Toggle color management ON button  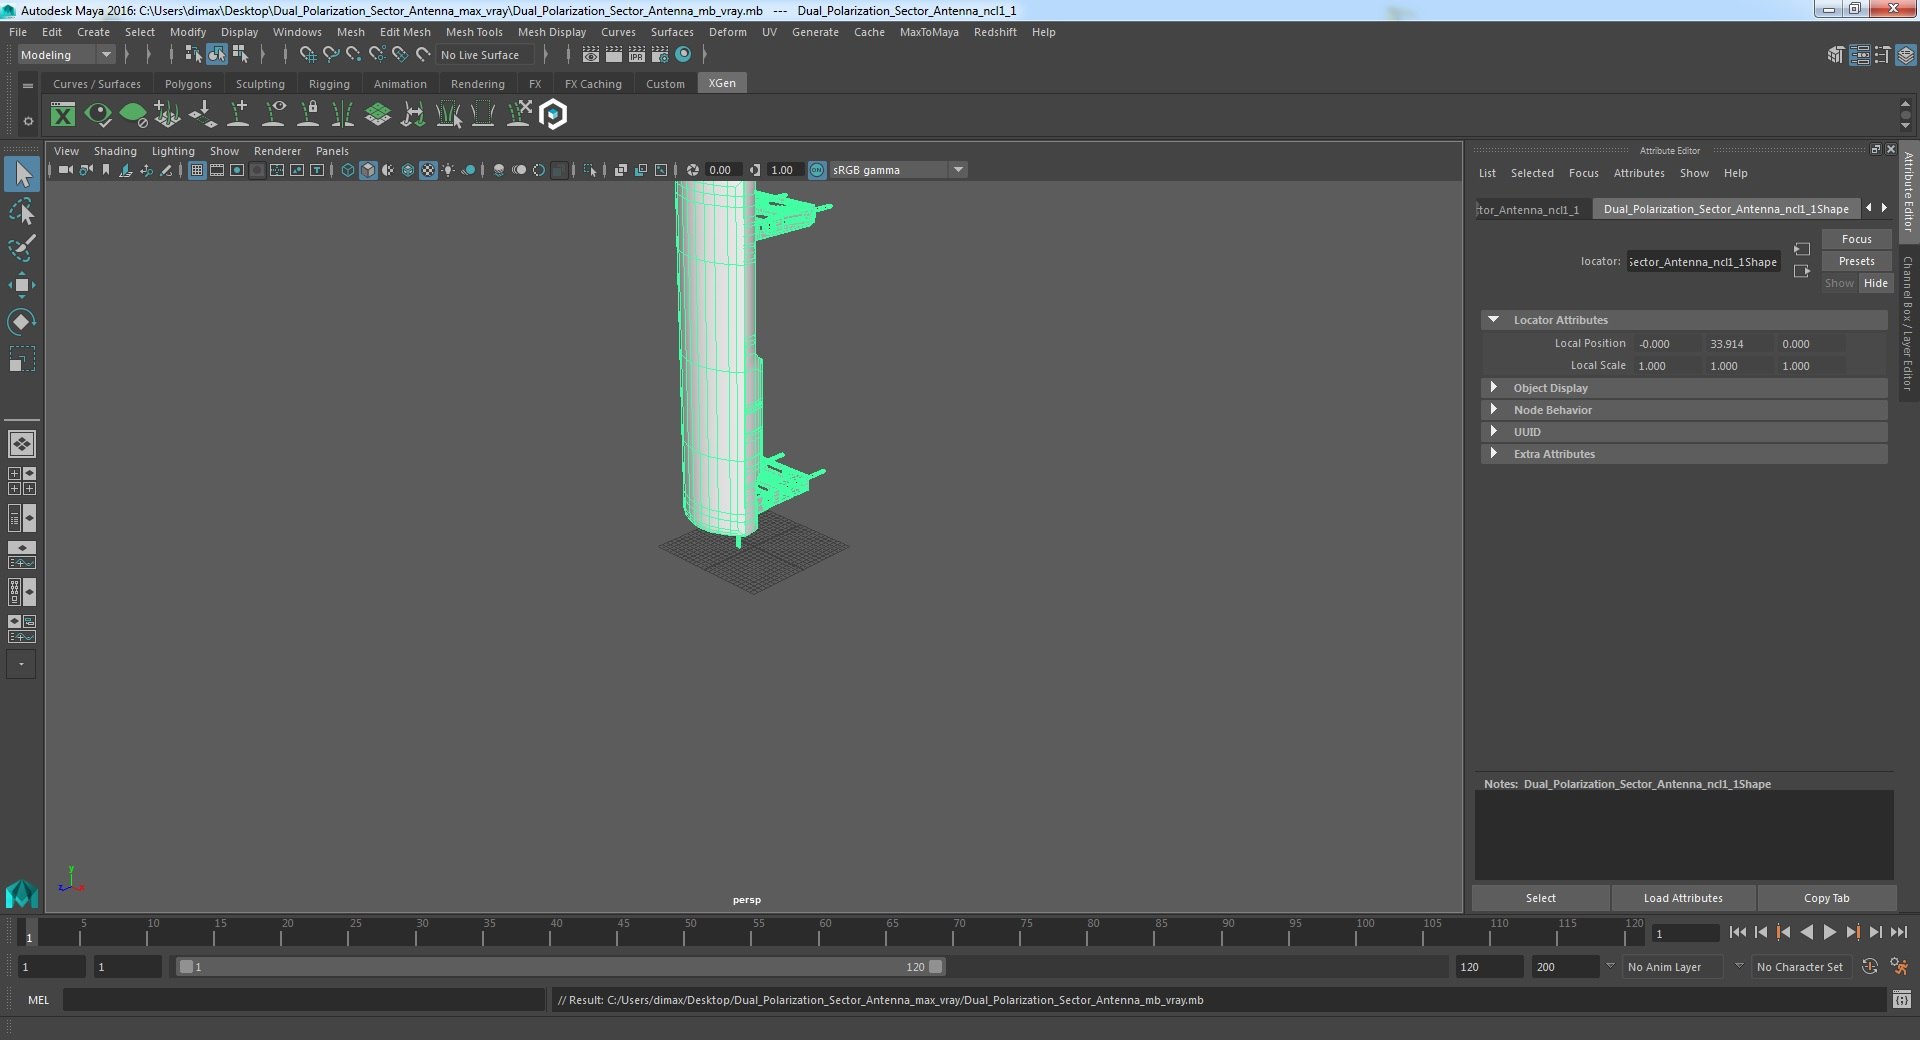pos(817,170)
